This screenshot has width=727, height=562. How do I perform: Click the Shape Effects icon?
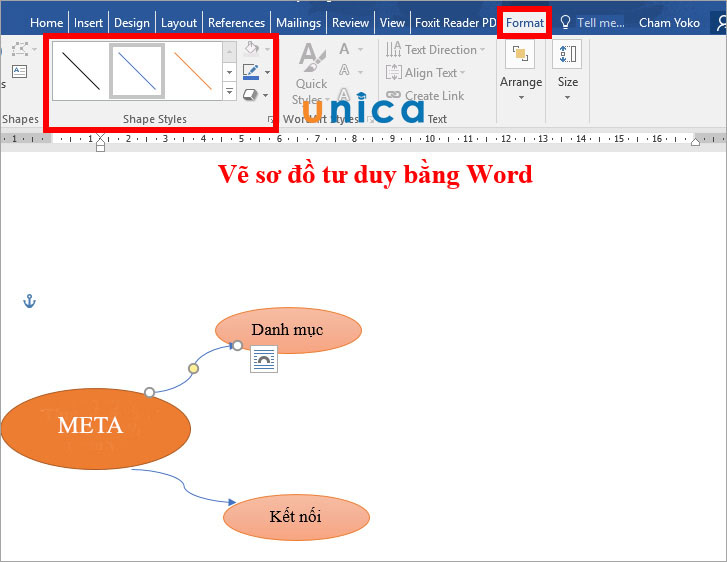(250, 95)
